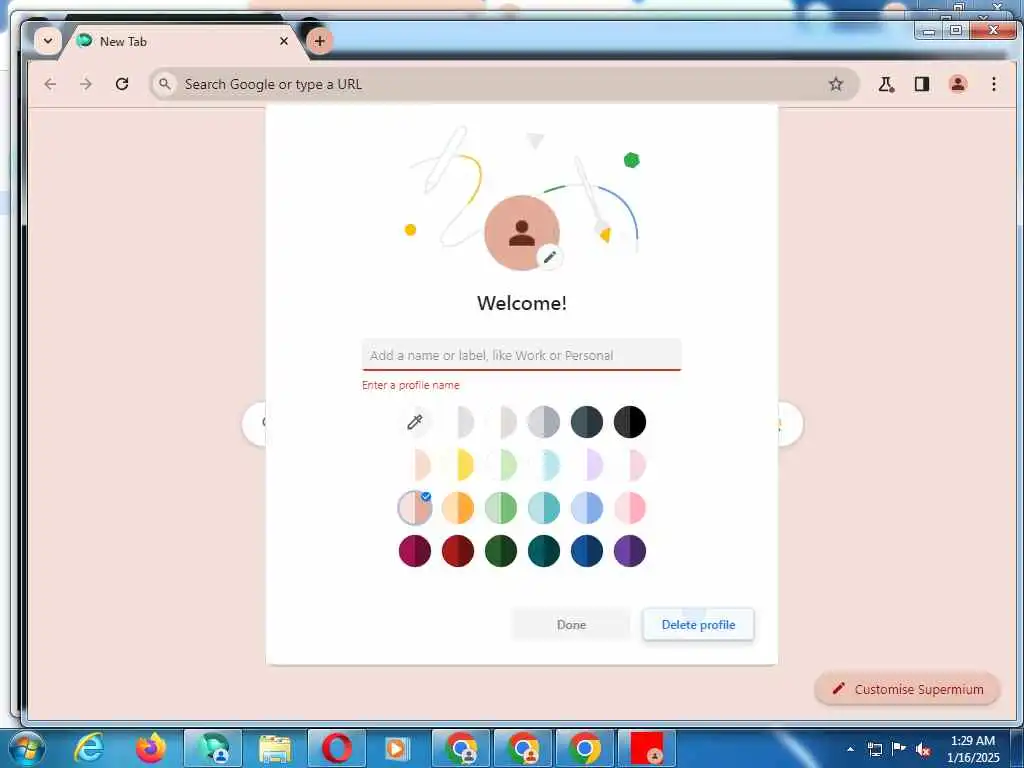Open the Action Center flag icon

point(899,748)
